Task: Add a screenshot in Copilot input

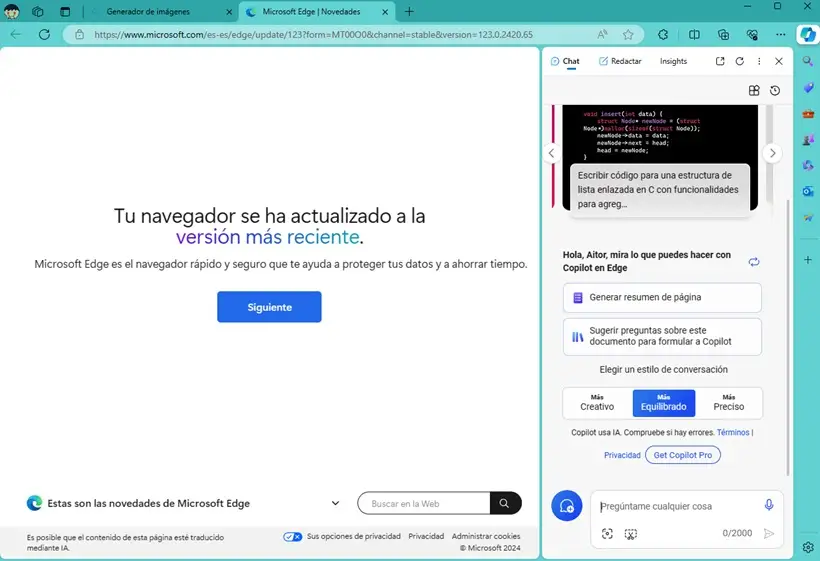Action: click(x=631, y=533)
